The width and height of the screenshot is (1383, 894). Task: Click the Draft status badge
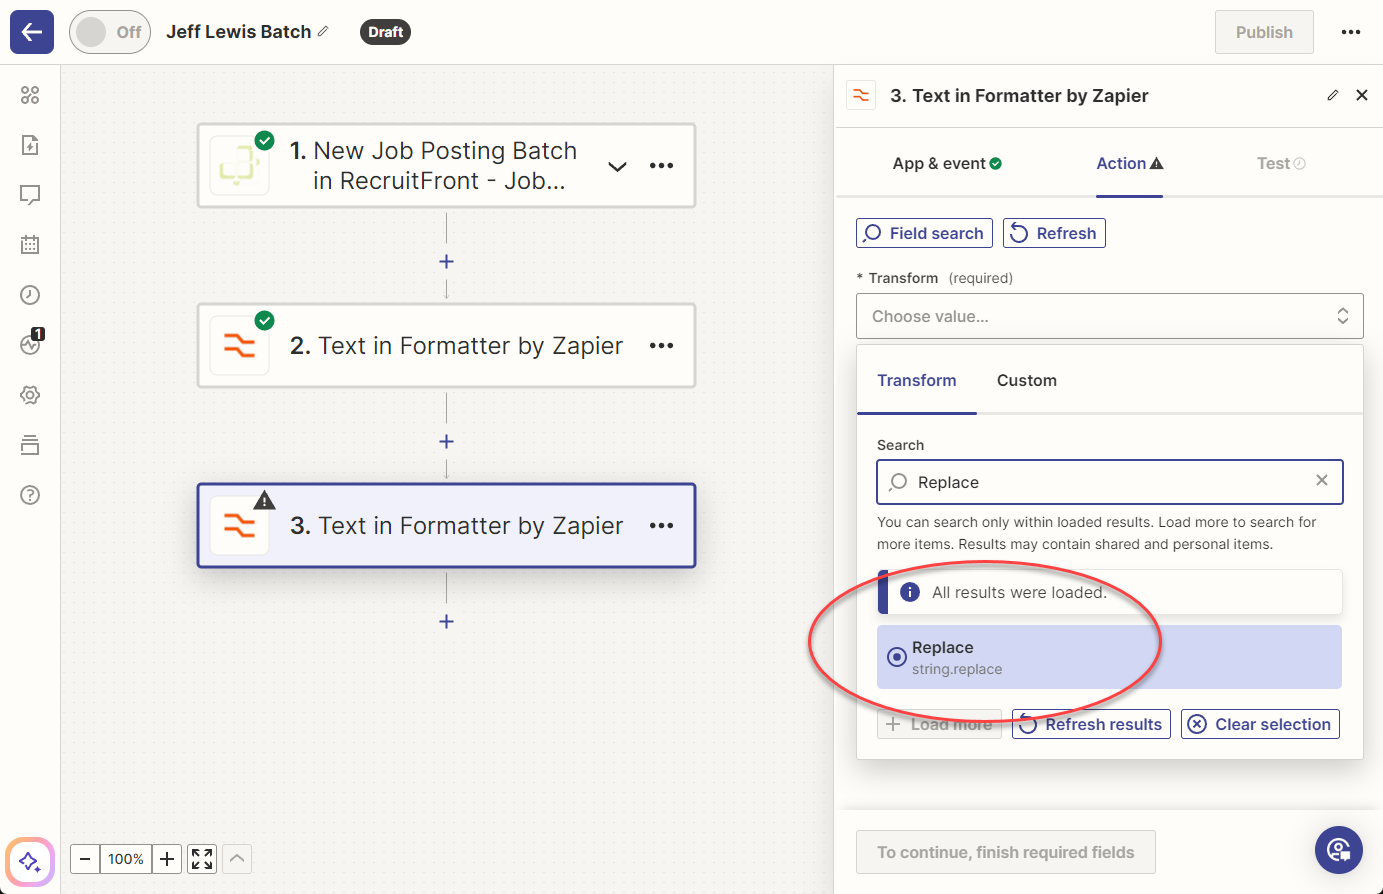point(385,32)
